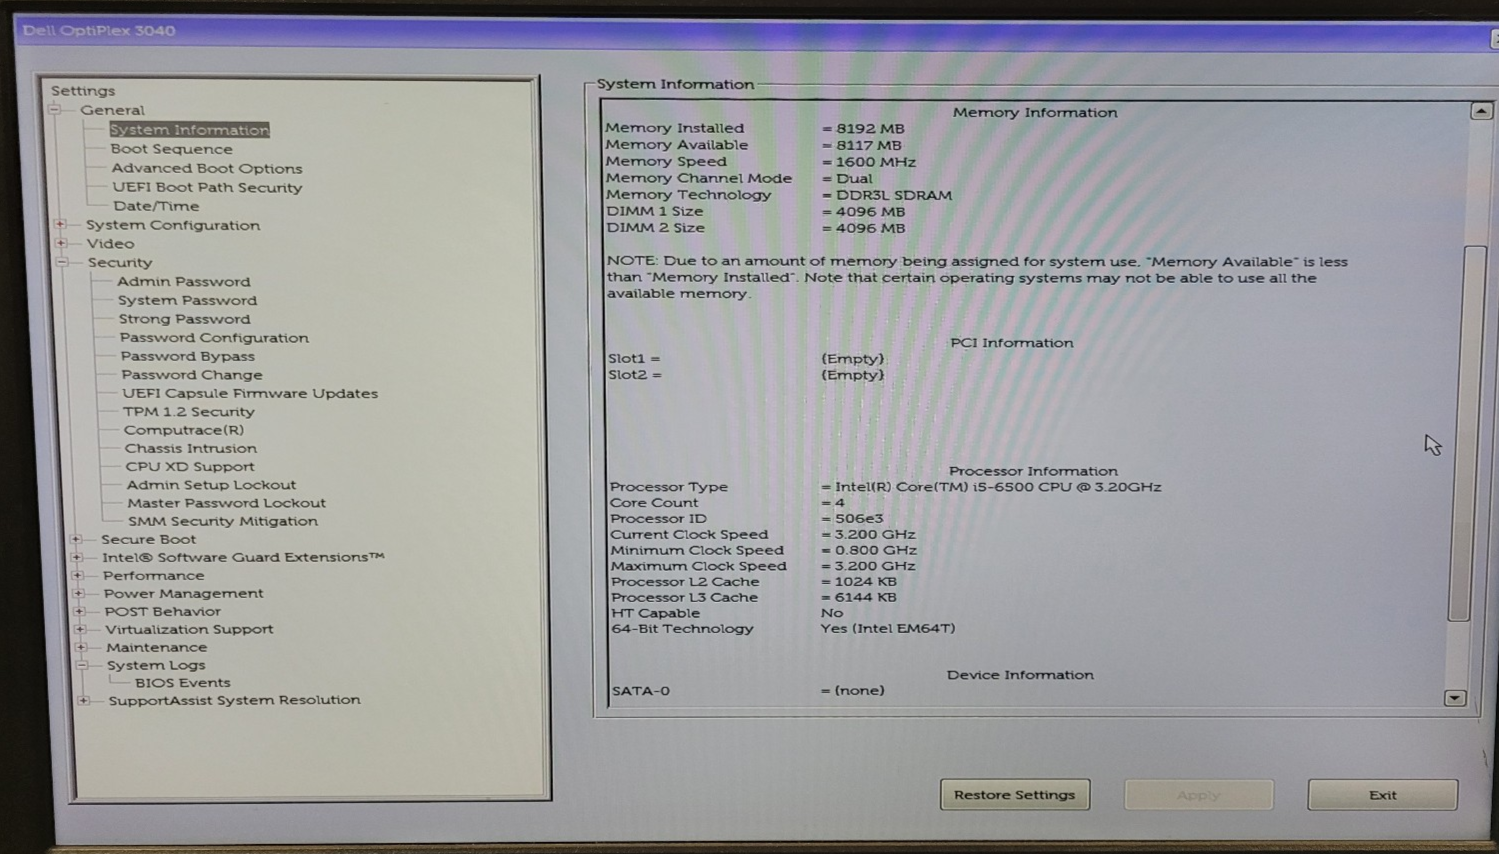Expand the Power Management node
This screenshot has width=1499, height=854.
(79, 593)
